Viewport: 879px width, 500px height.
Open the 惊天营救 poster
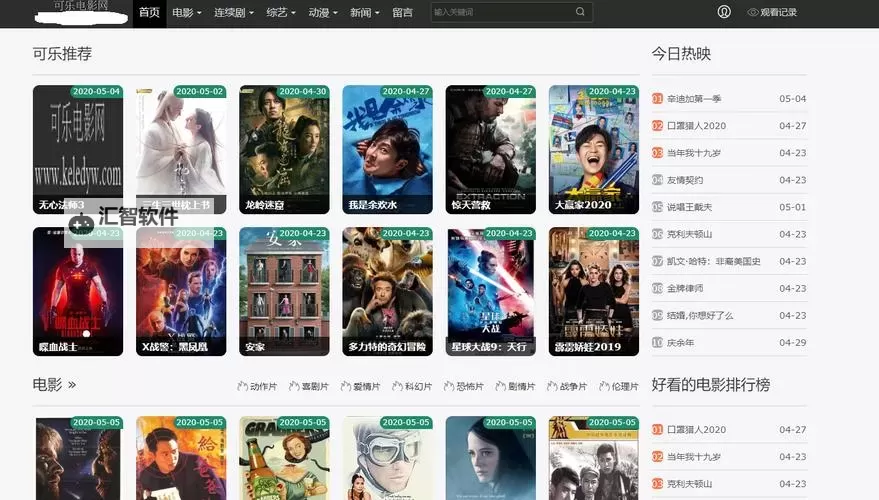[x=491, y=149]
